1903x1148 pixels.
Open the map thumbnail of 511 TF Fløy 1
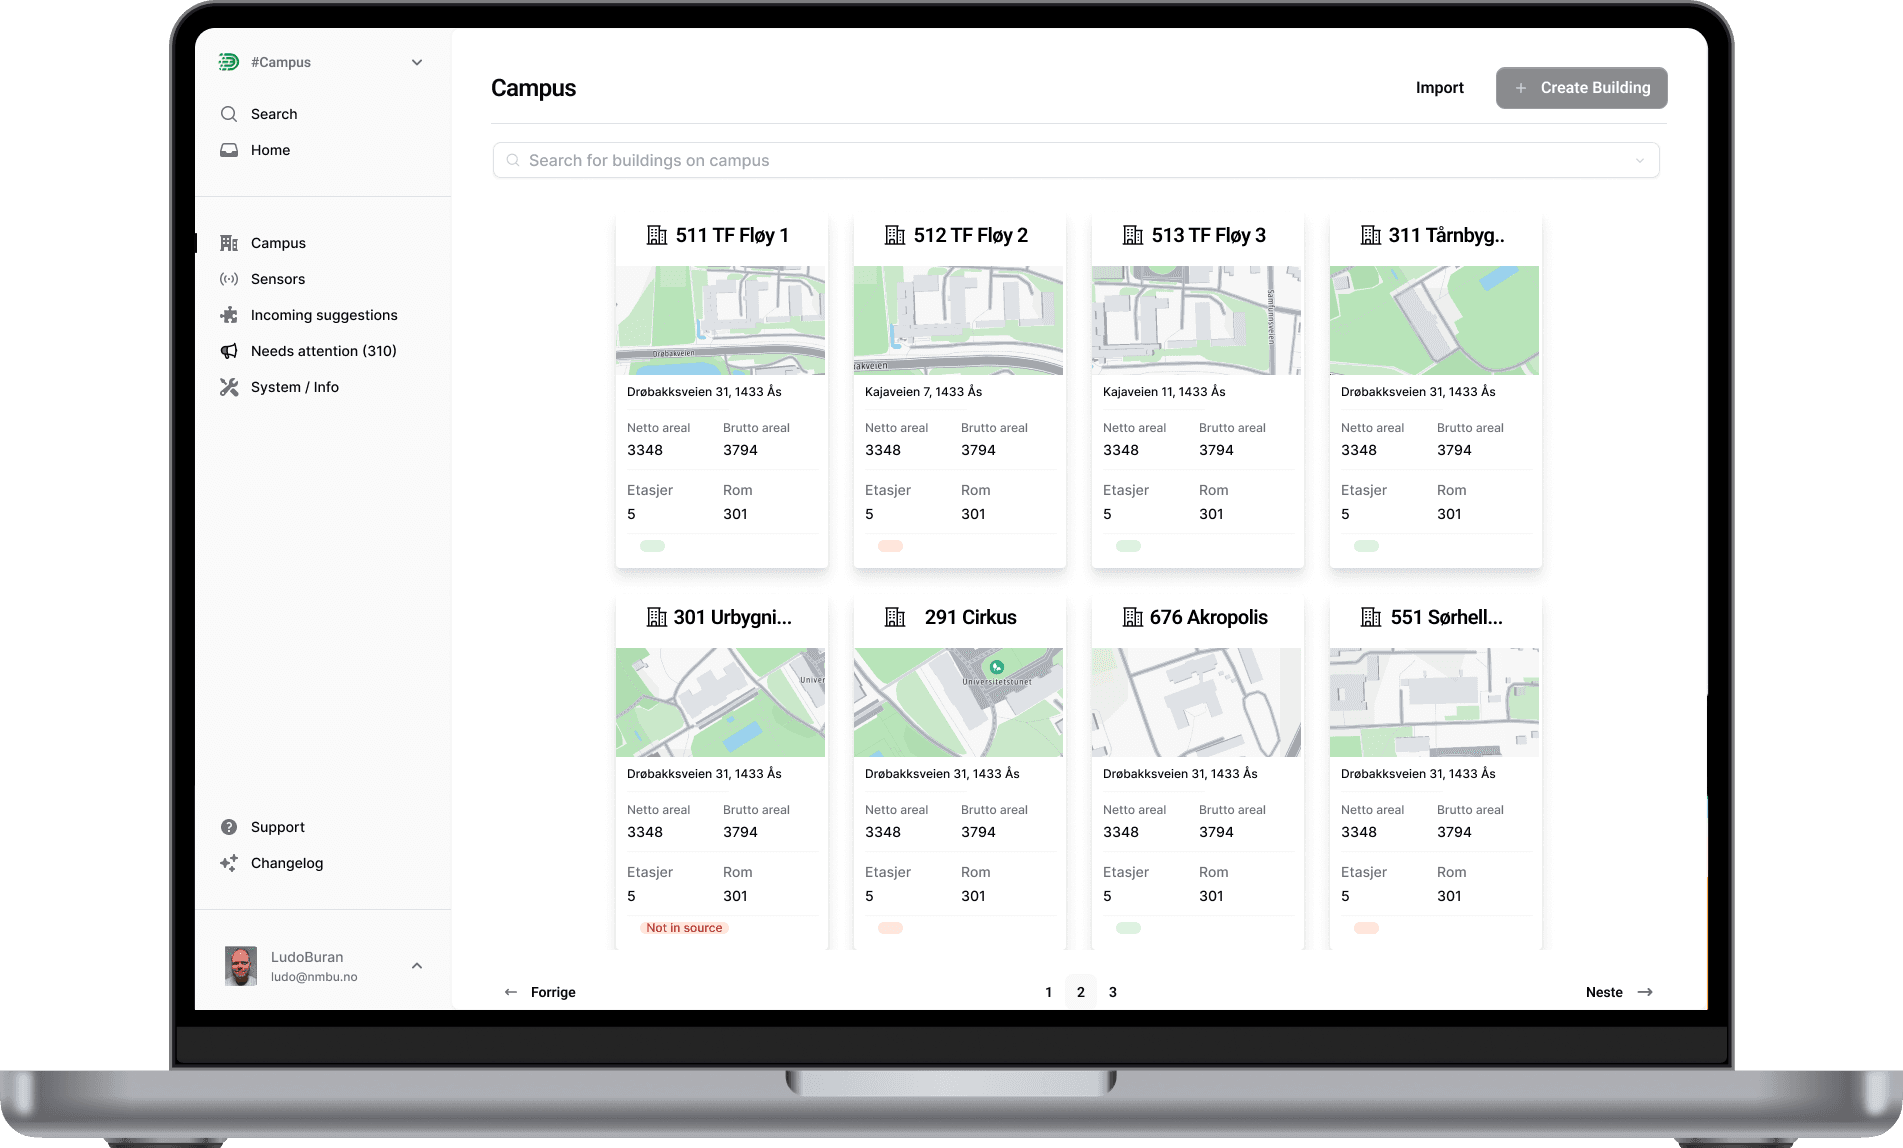click(720, 320)
